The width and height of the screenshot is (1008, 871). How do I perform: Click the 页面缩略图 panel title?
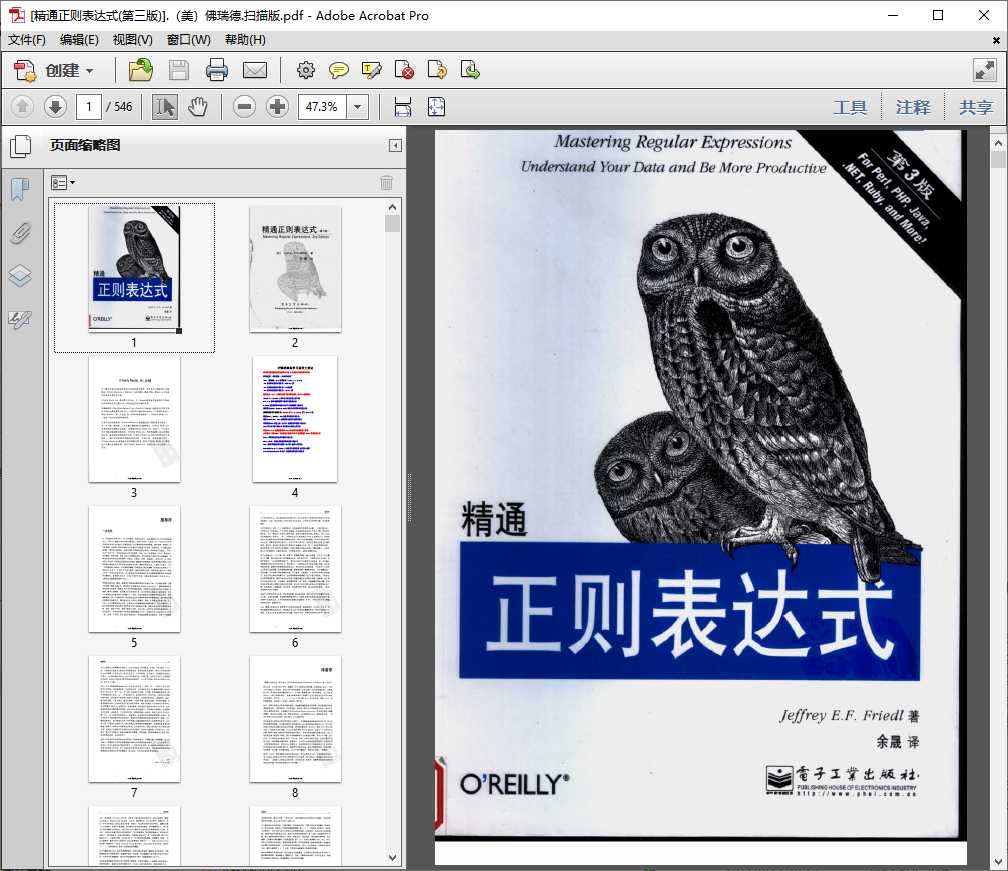[85, 145]
